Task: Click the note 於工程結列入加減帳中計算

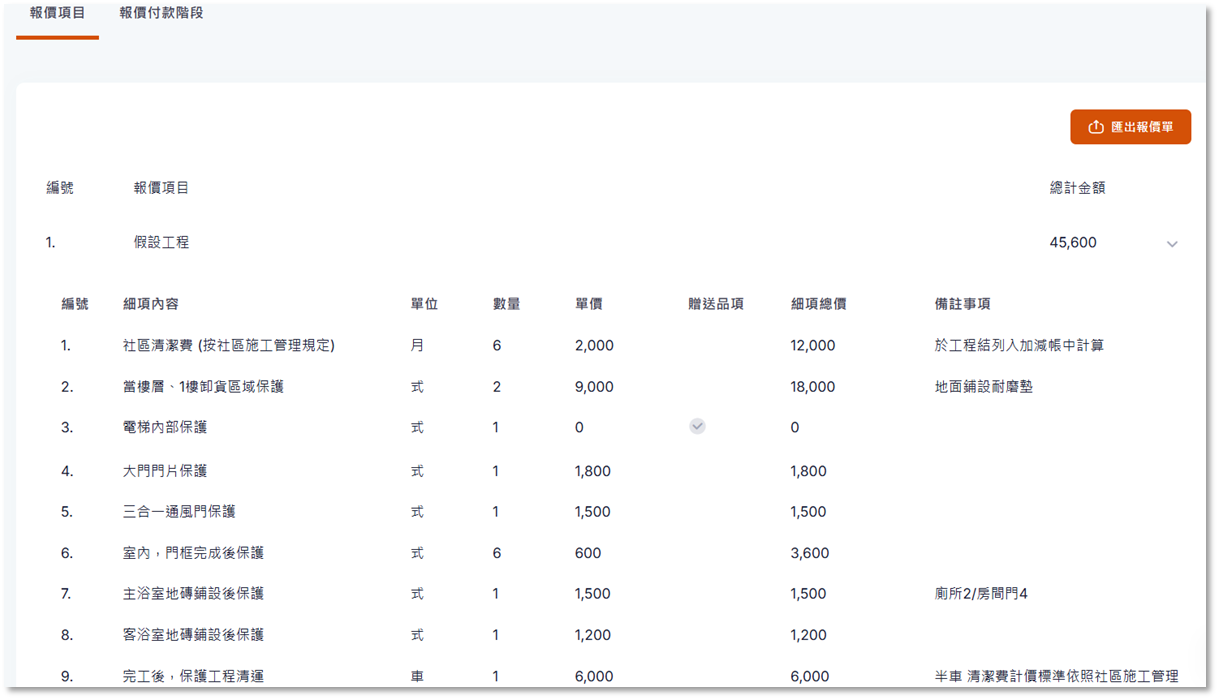Action: [1019, 345]
